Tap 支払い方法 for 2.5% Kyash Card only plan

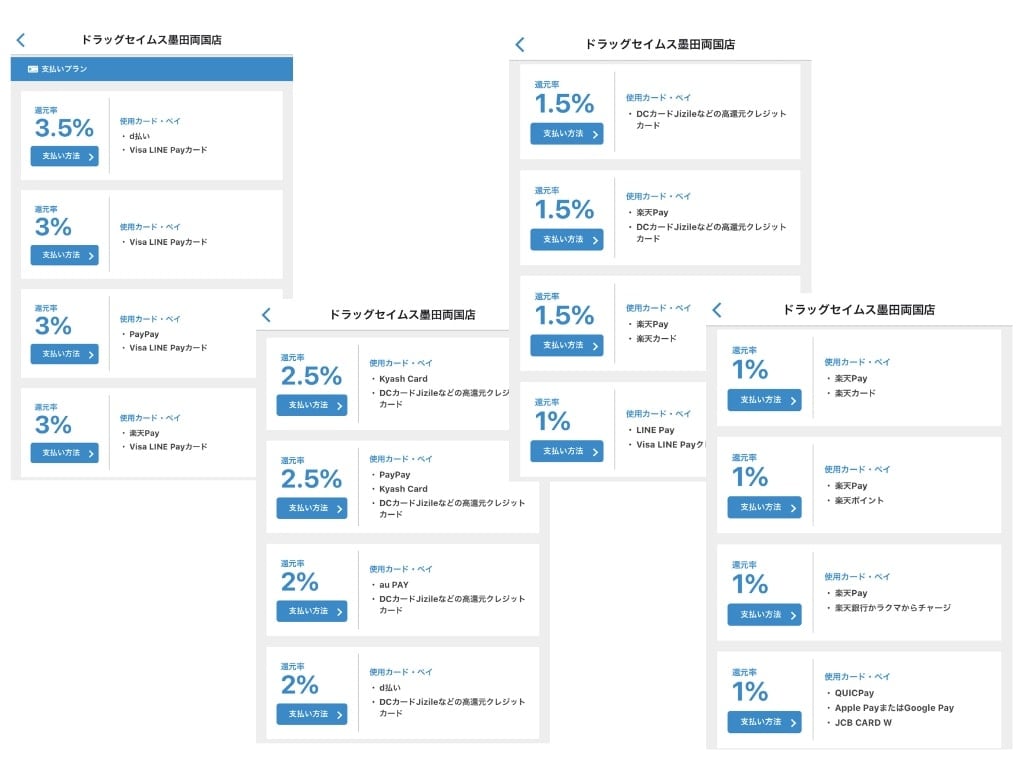pyautogui.click(x=311, y=405)
